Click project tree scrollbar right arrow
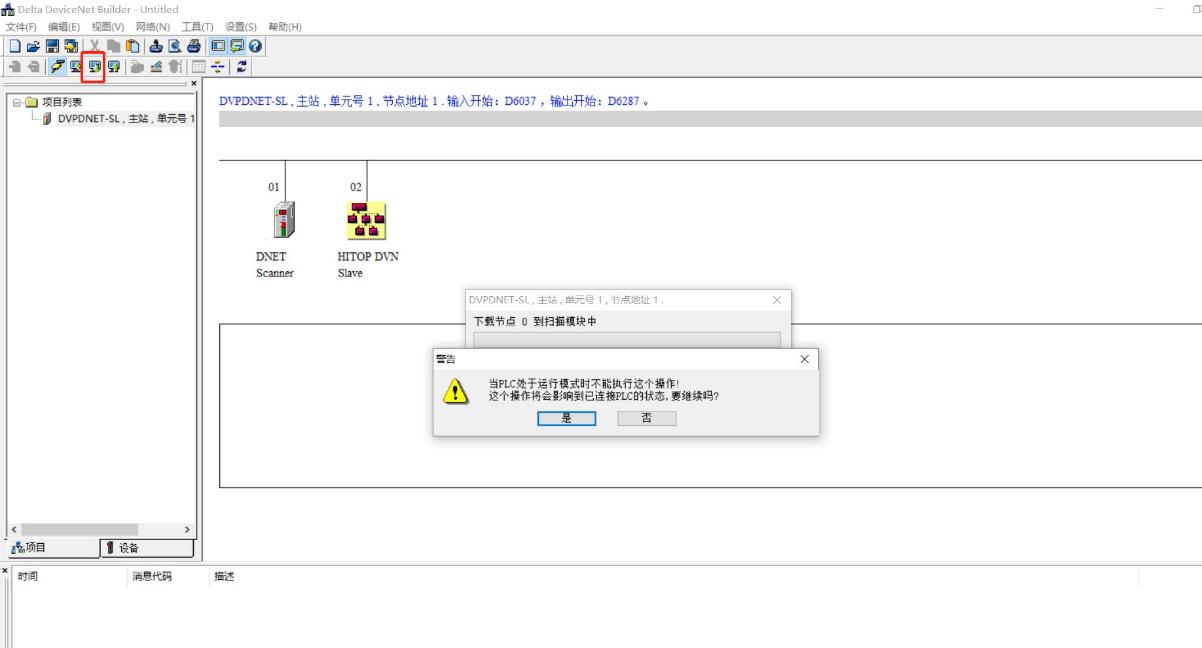Viewport: 1202px width, 648px height. click(x=187, y=529)
